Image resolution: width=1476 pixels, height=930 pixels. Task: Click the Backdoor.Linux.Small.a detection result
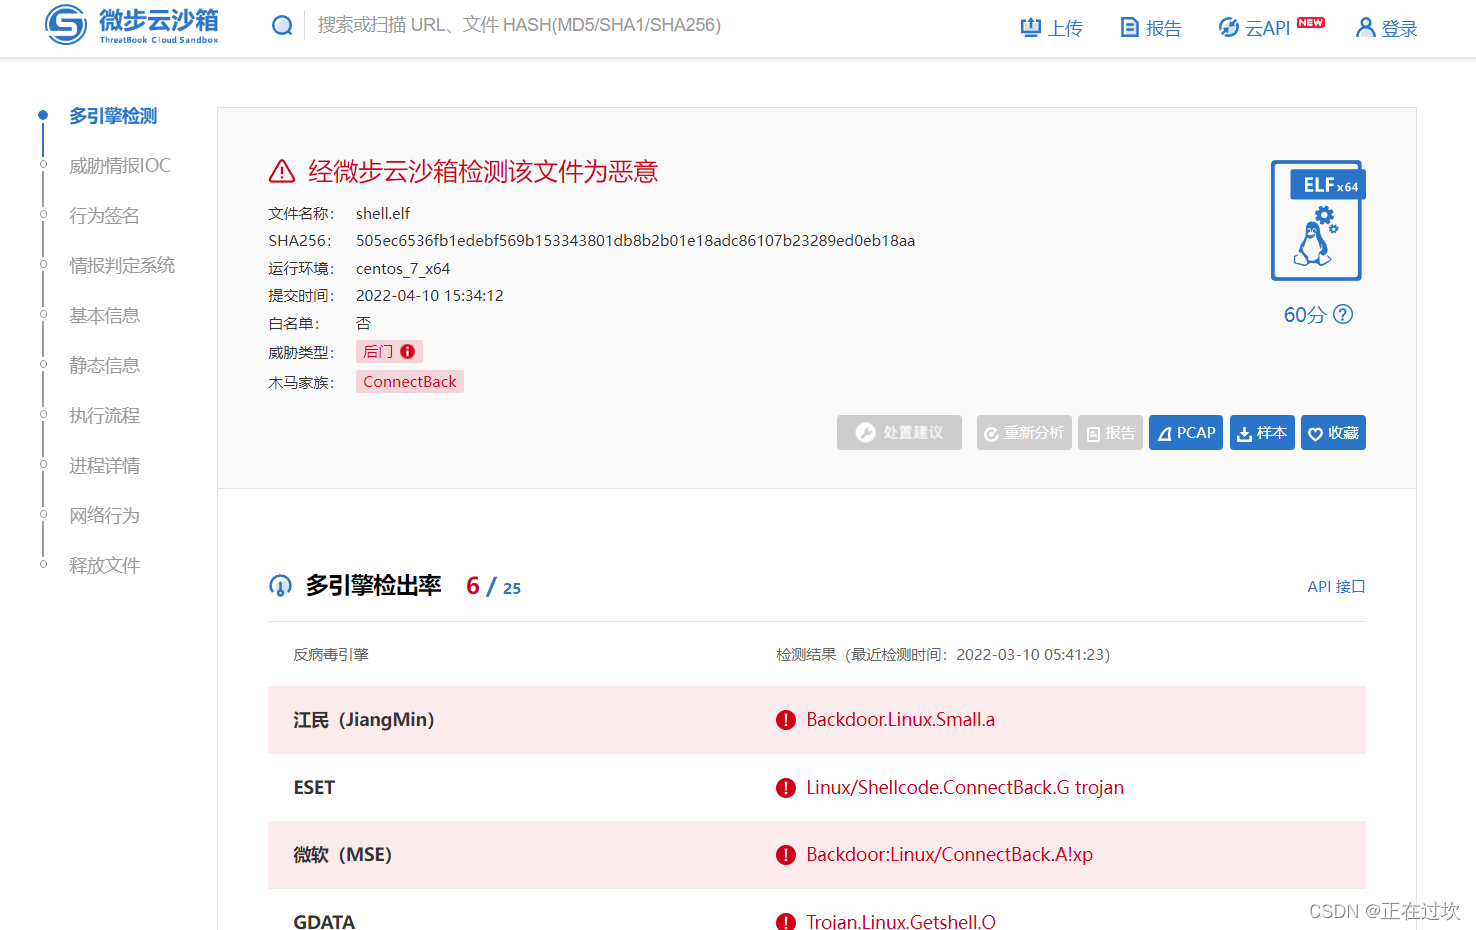(x=901, y=720)
